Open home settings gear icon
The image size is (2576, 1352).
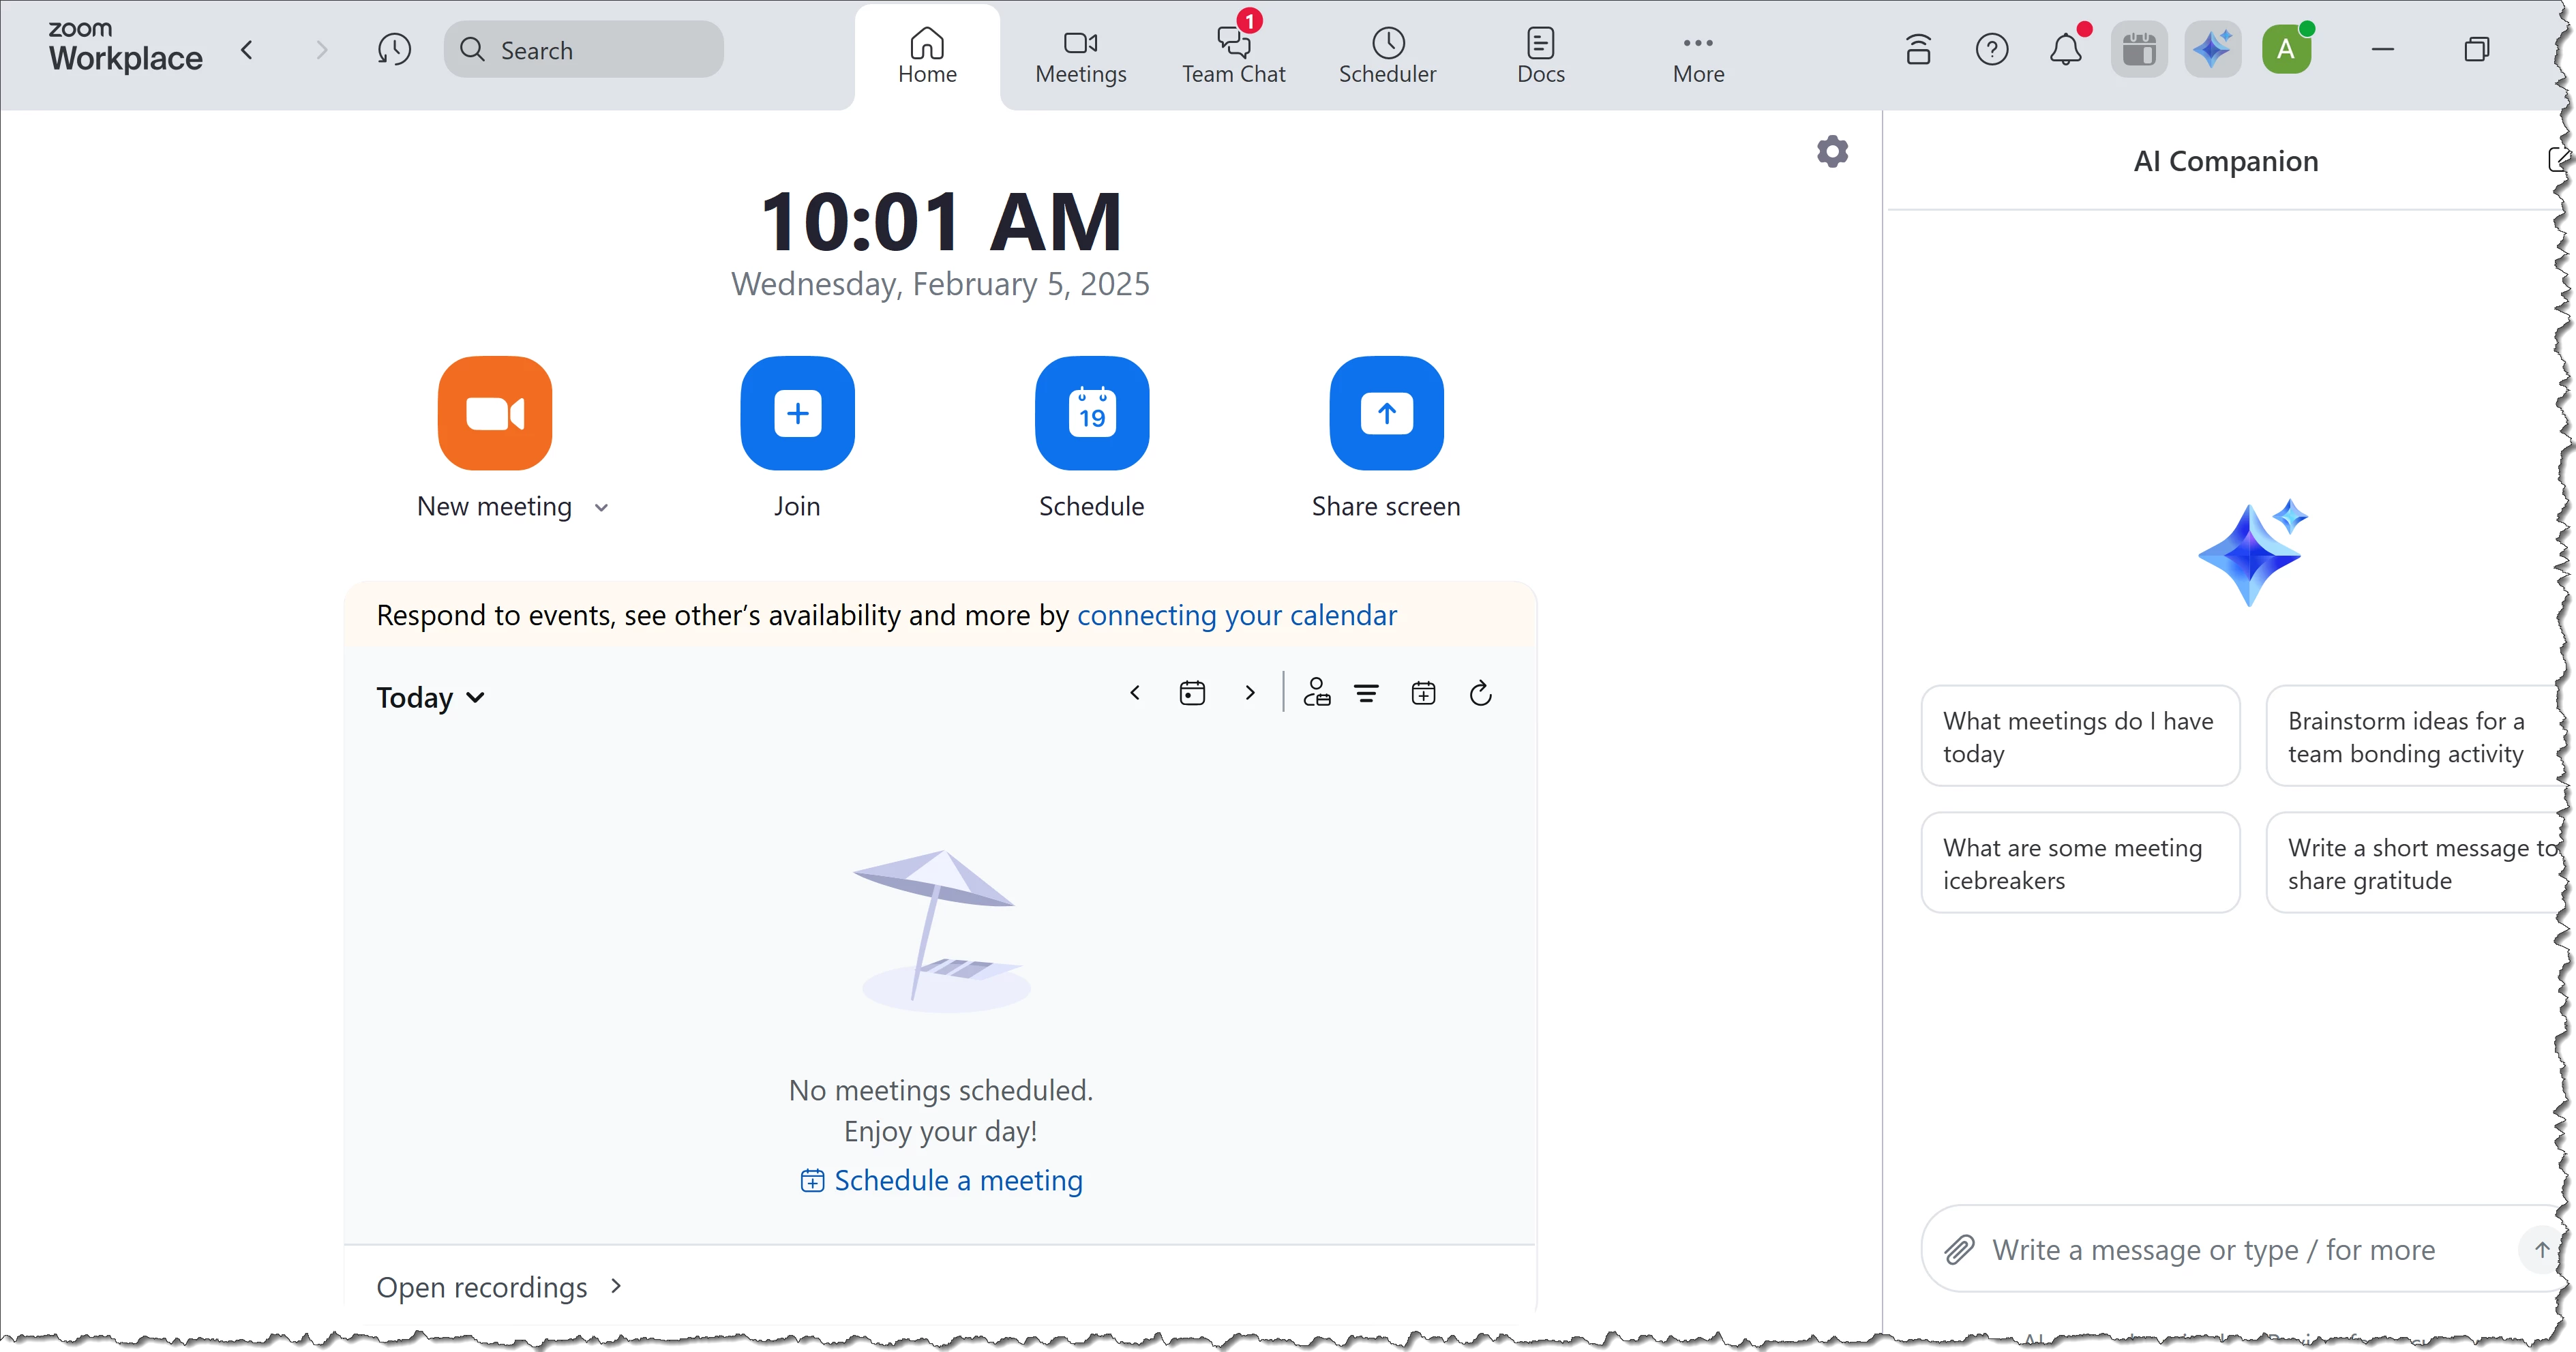click(1832, 152)
